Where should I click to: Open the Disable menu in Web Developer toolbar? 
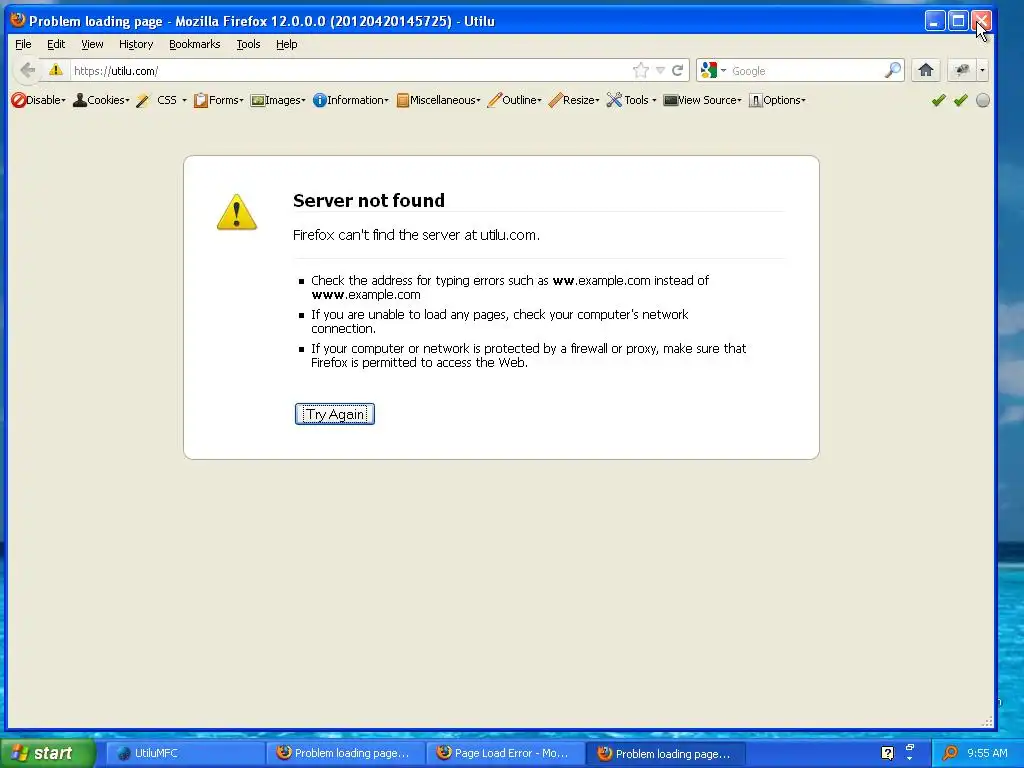point(39,100)
